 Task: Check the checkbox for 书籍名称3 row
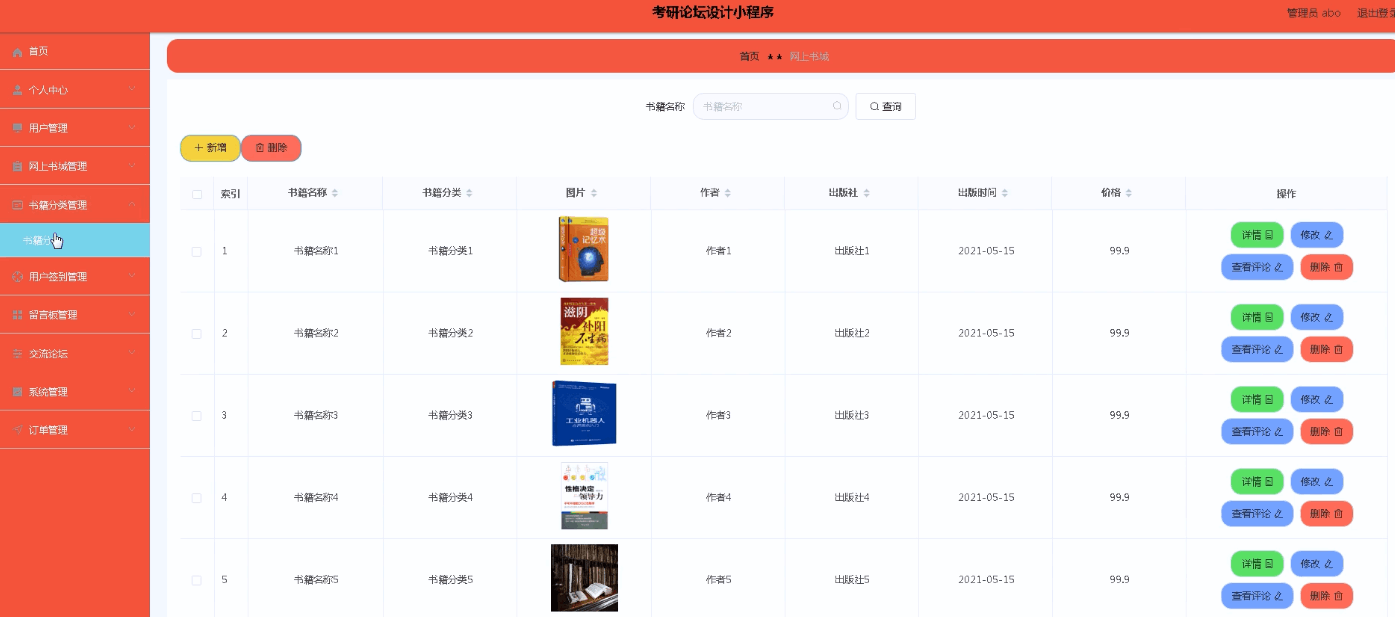click(196, 414)
